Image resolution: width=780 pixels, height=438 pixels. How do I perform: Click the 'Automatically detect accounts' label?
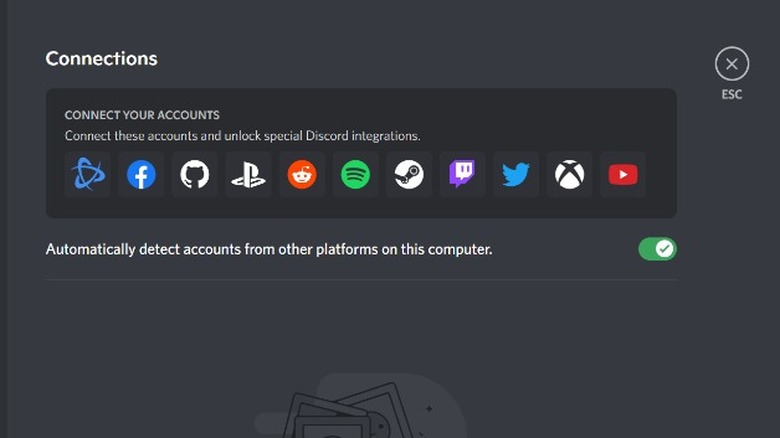pyautogui.click(x=269, y=249)
